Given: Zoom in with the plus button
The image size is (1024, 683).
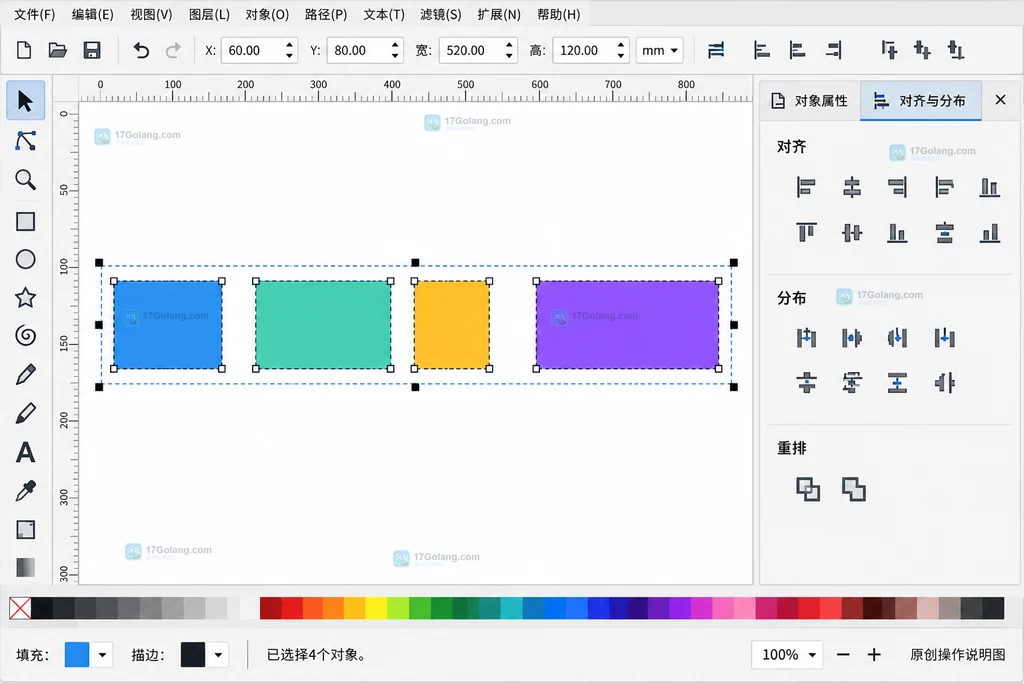Looking at the screenshot, I should 874,654.
